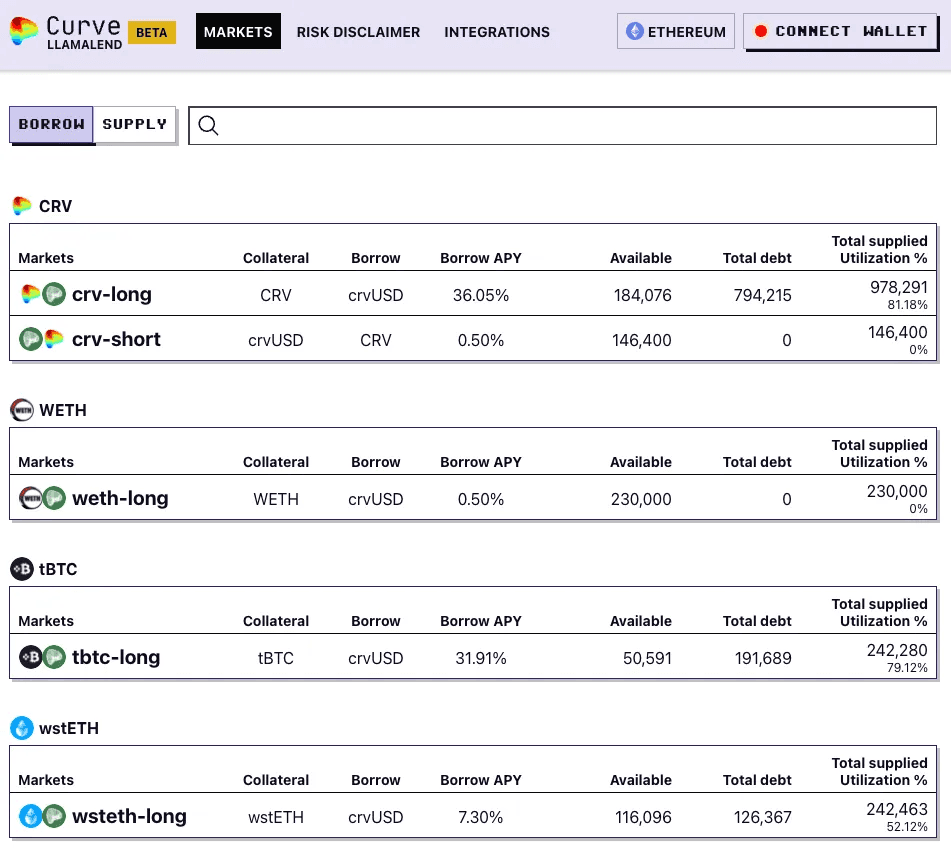Open the wsteth-long market row
Screen dimensions: 951x851
[x=129, y=816]
